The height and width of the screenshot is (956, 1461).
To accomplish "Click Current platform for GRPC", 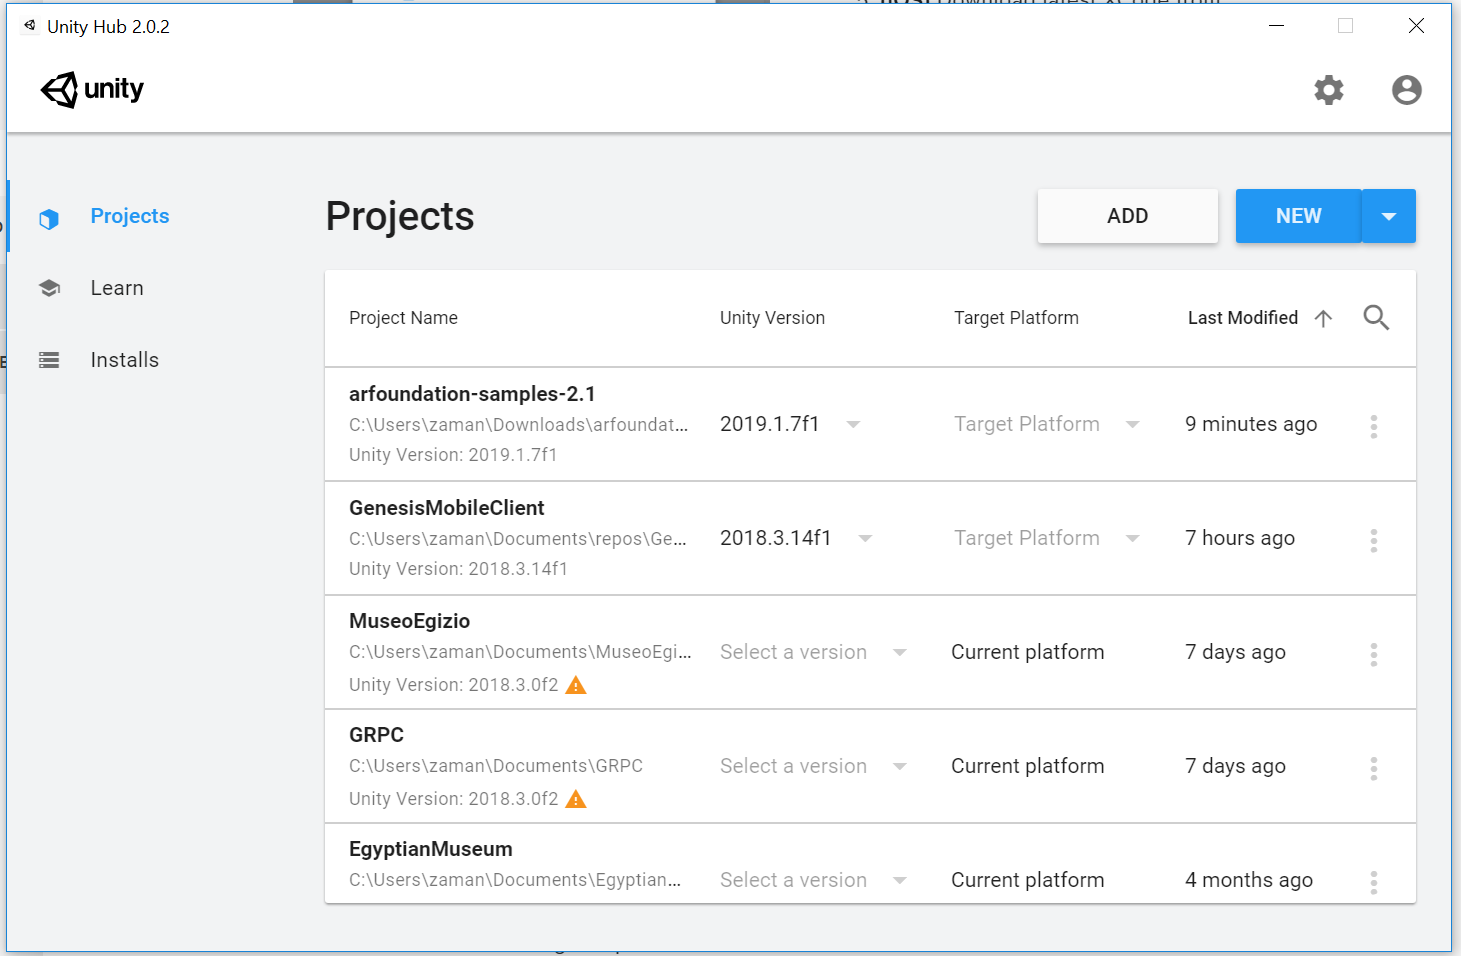I will coord(1027,766).
